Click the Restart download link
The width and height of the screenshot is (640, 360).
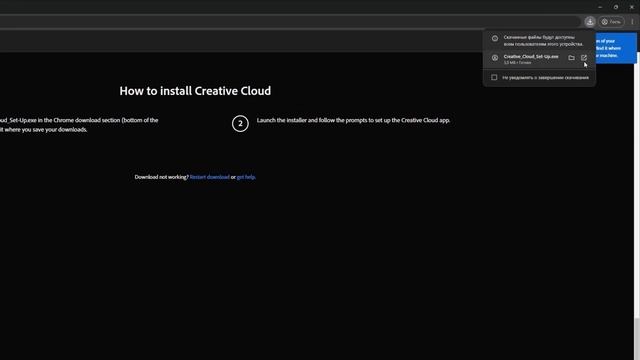[x=209, y=177]
